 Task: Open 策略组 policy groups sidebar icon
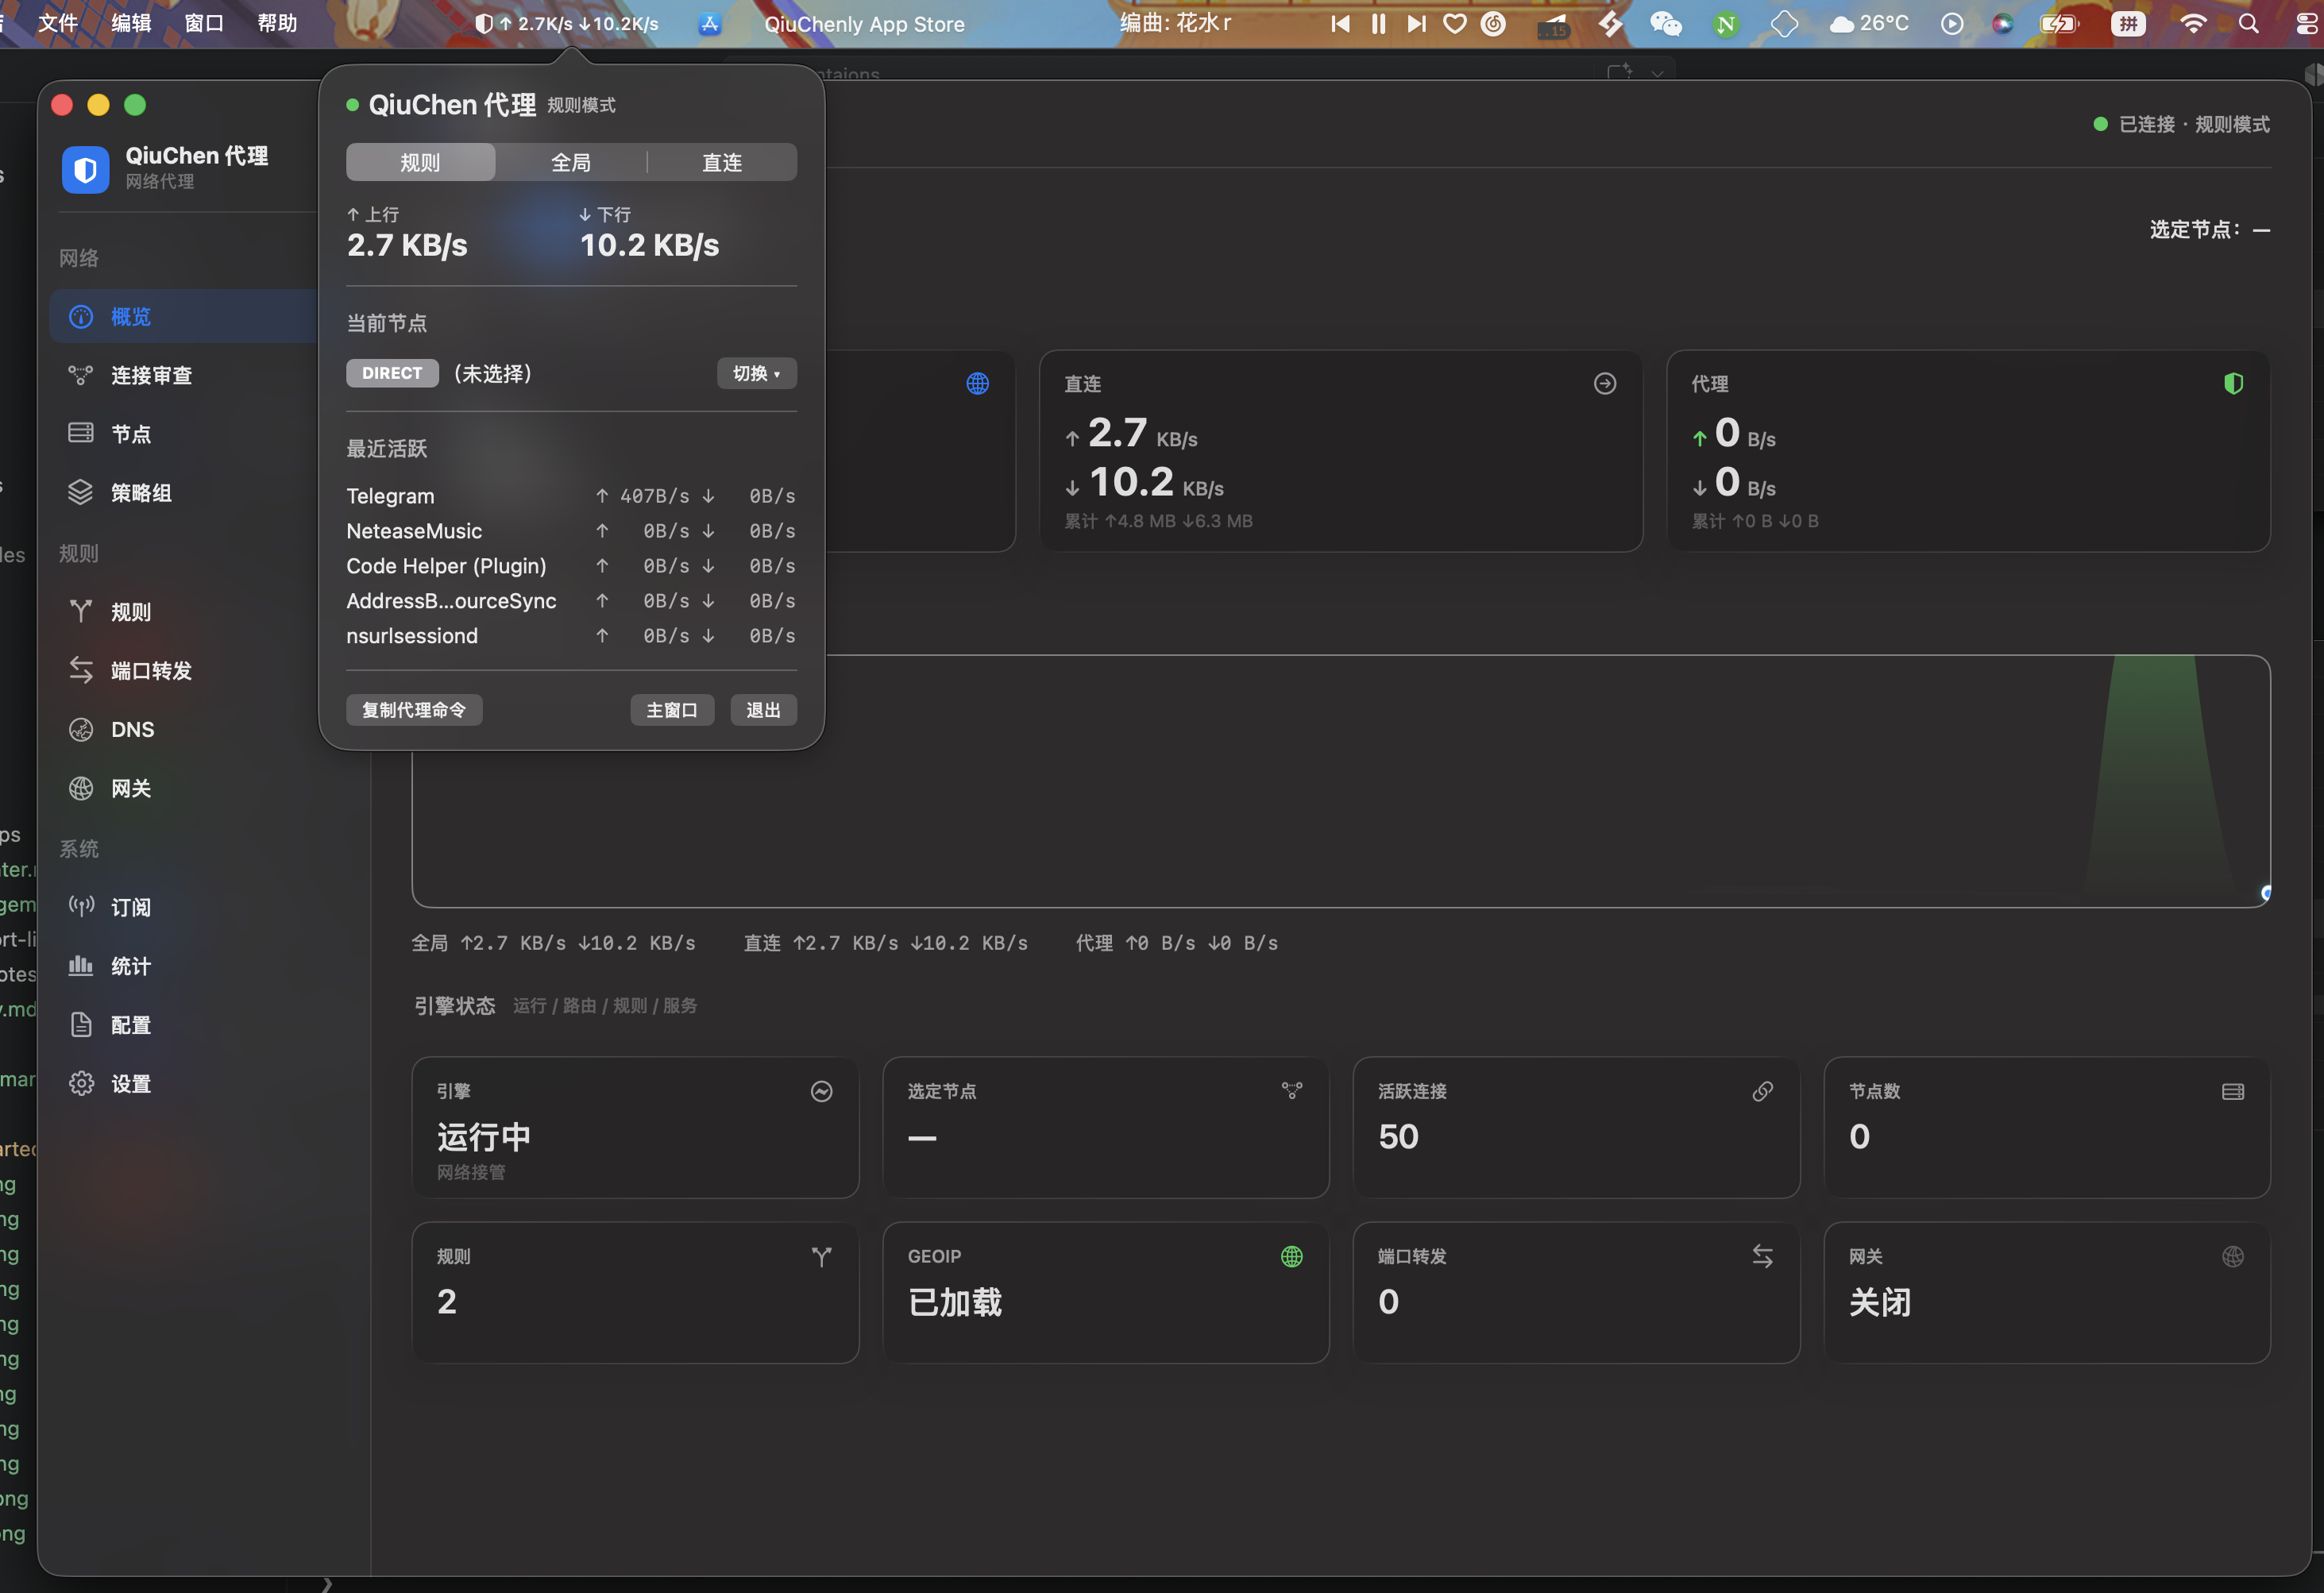(x=80, y=493)
